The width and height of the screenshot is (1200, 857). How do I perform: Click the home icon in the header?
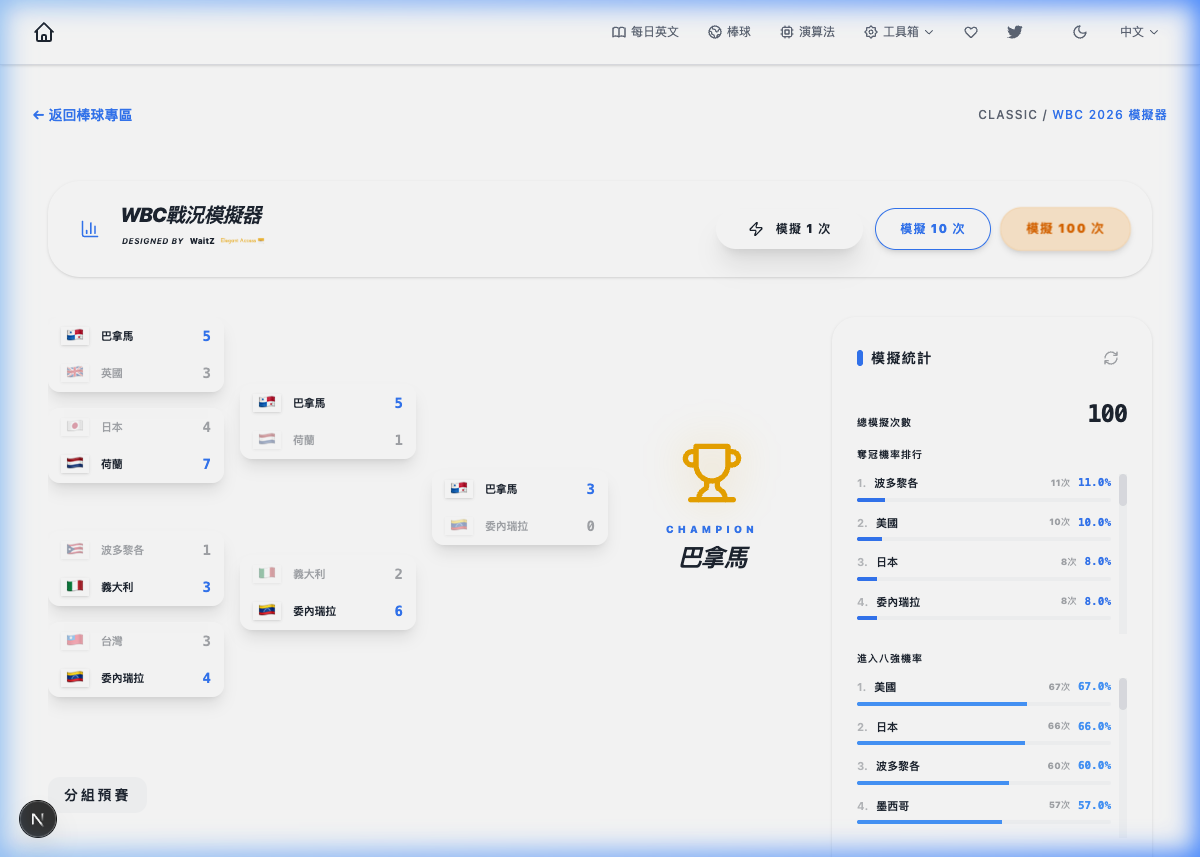[x=44, y=32]
